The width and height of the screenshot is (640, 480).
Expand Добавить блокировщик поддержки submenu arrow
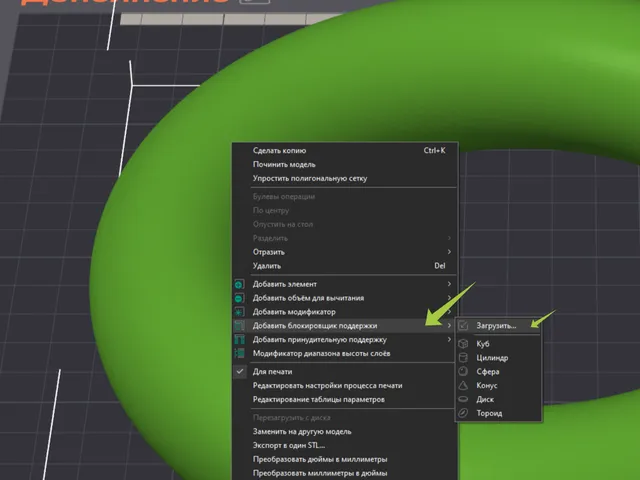(449, 326)
